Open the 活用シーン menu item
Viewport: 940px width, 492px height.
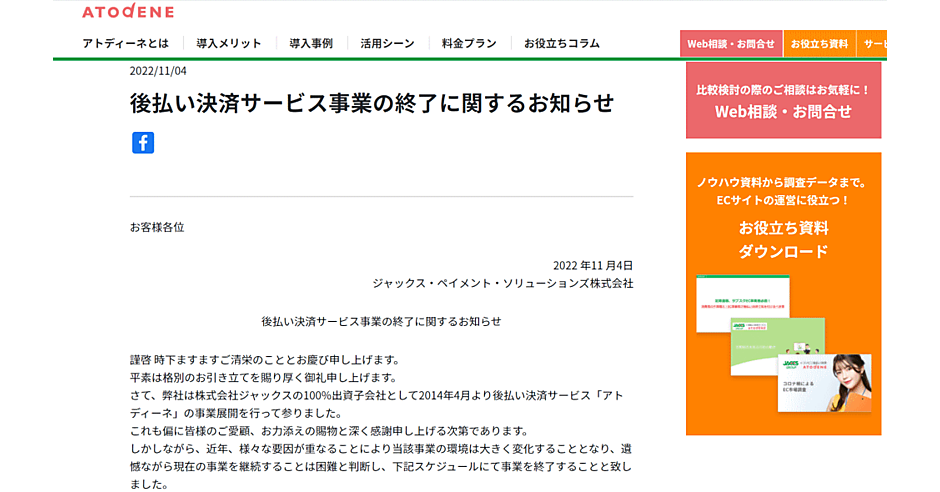[387, 43]
